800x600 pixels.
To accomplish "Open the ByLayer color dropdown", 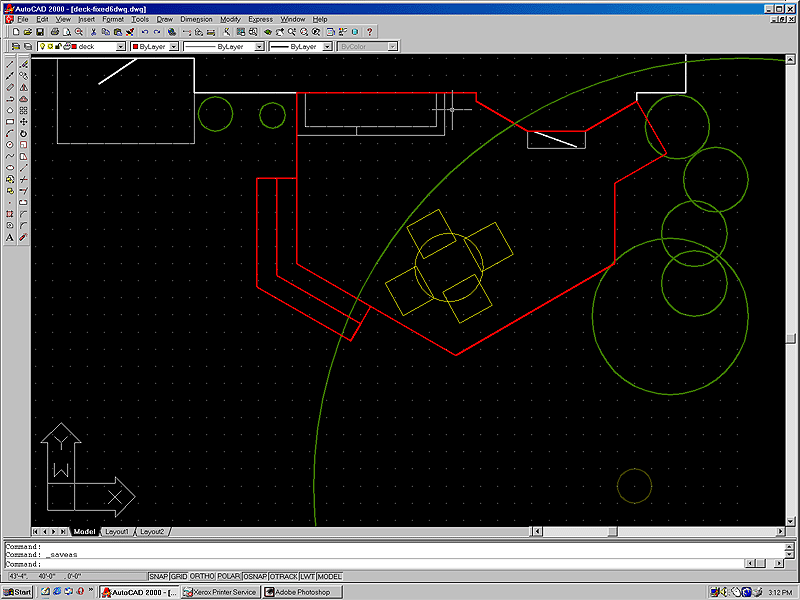I will [x=173, y=46].
